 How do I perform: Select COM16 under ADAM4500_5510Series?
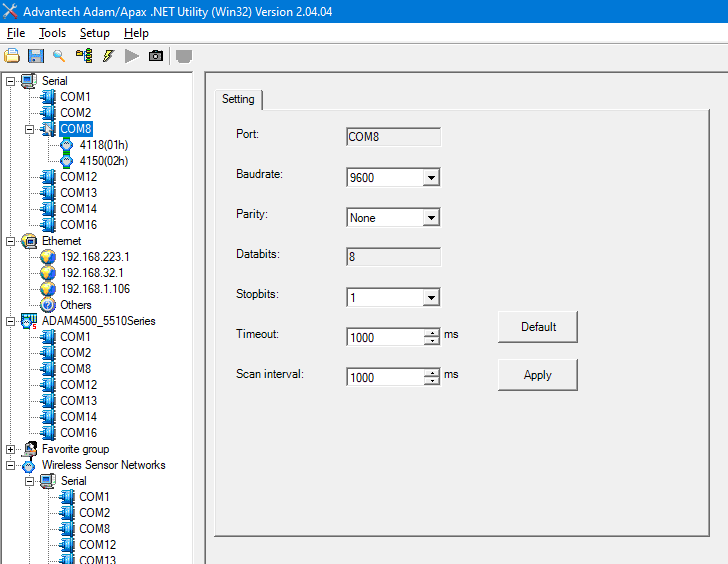78,433
